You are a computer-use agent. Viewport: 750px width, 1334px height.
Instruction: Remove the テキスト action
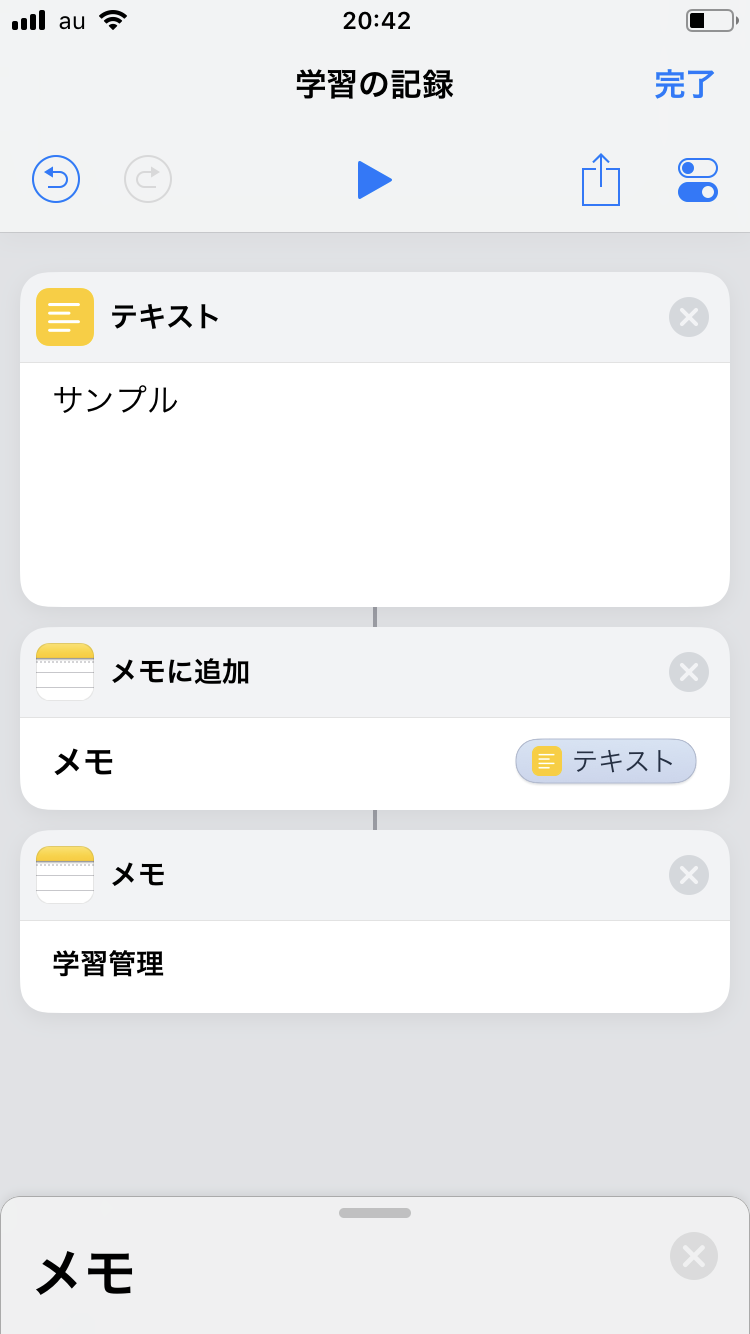[689, 317]
